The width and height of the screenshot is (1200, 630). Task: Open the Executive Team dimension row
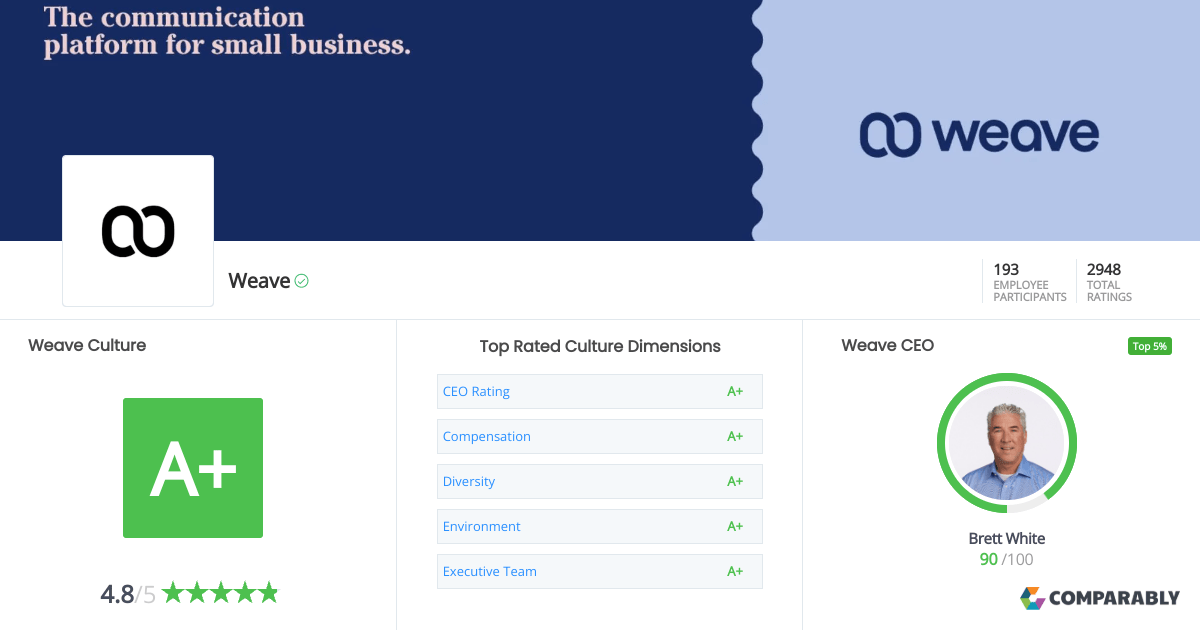click(x=600, y=571)
